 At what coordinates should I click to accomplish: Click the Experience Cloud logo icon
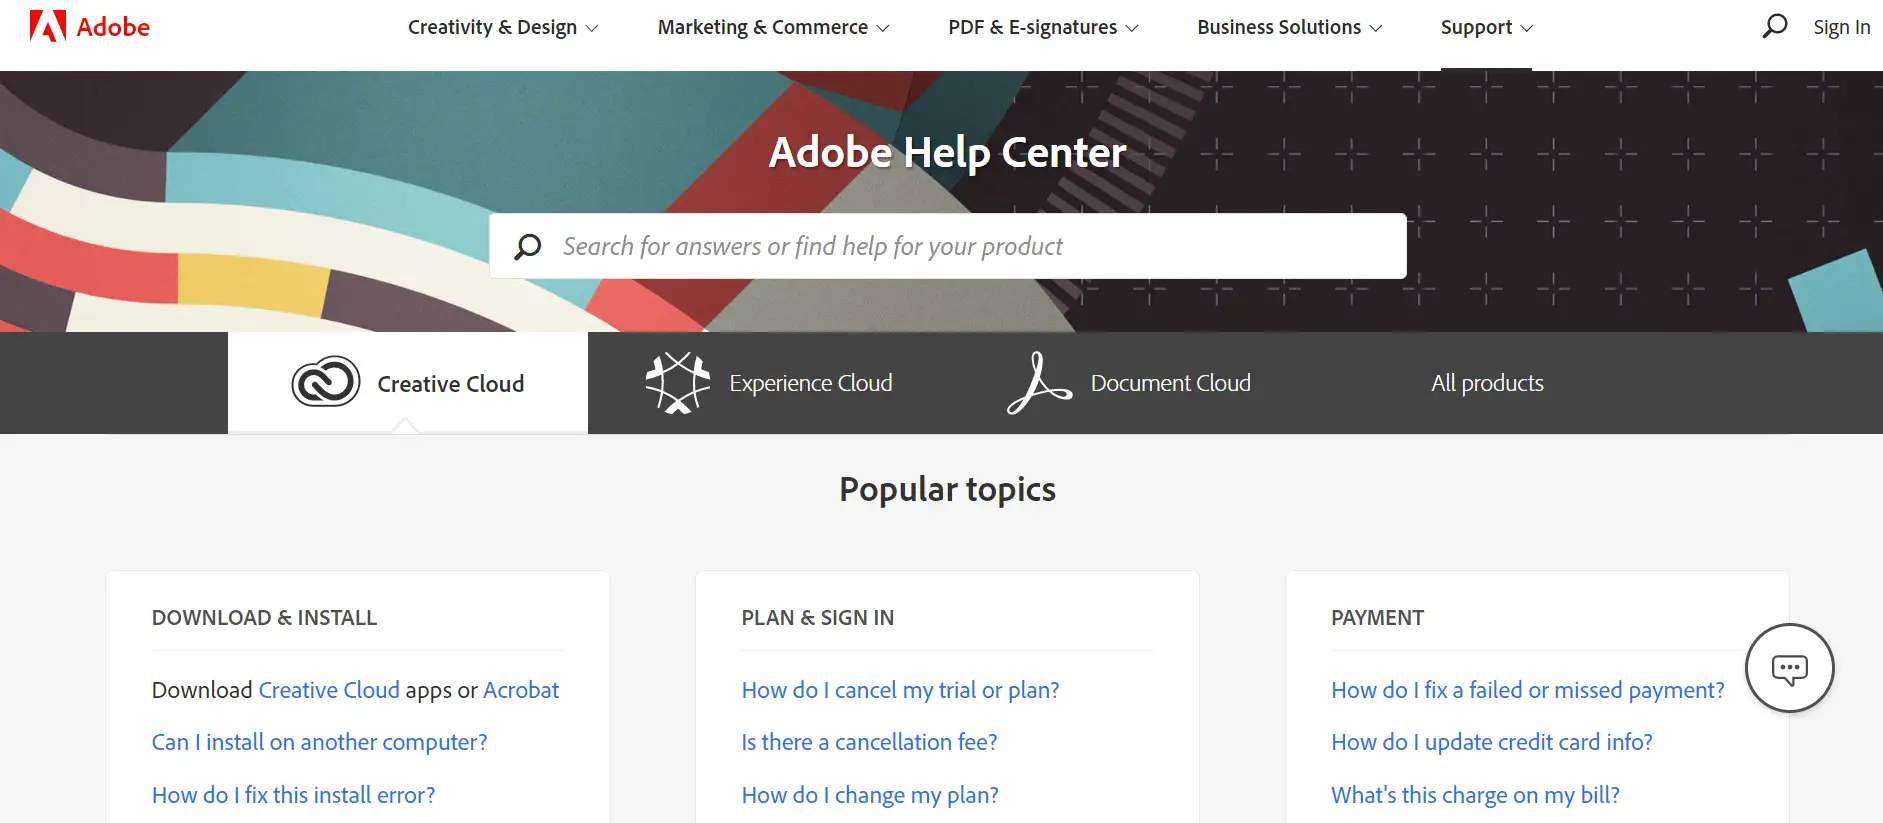click(677, 382)
